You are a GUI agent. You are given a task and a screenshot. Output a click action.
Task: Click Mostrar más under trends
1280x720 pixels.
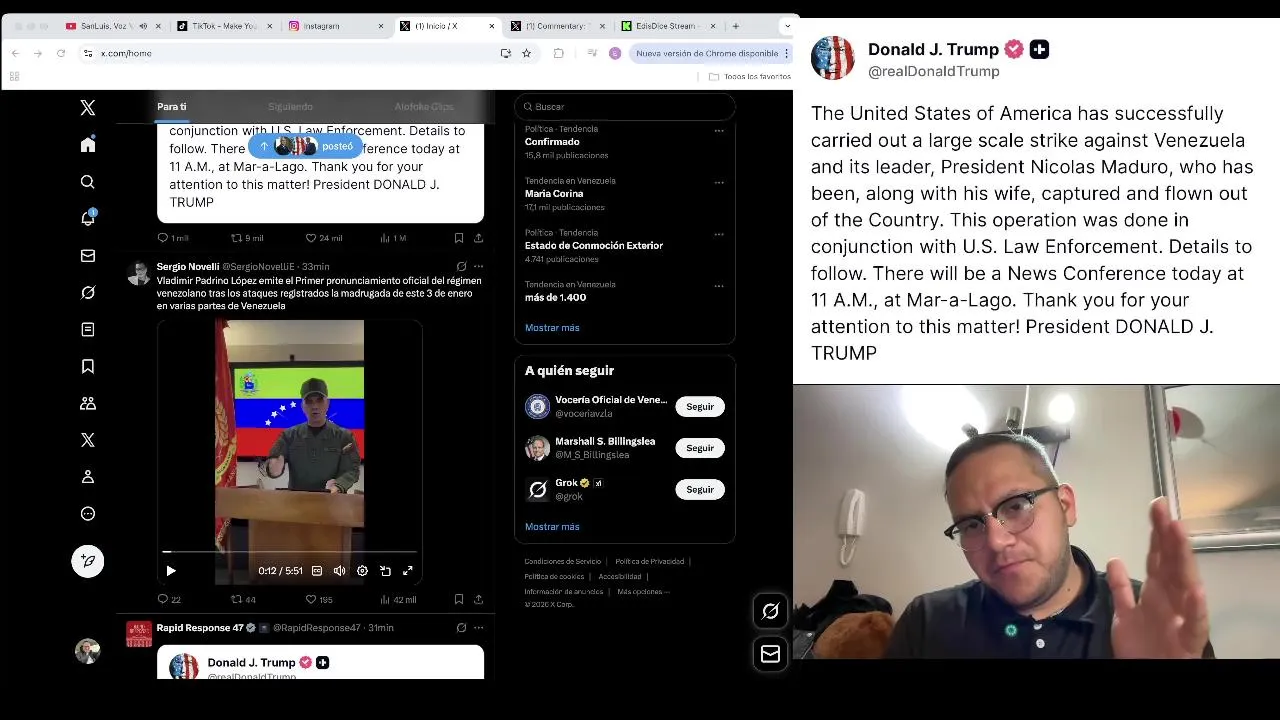click(552, 328)
